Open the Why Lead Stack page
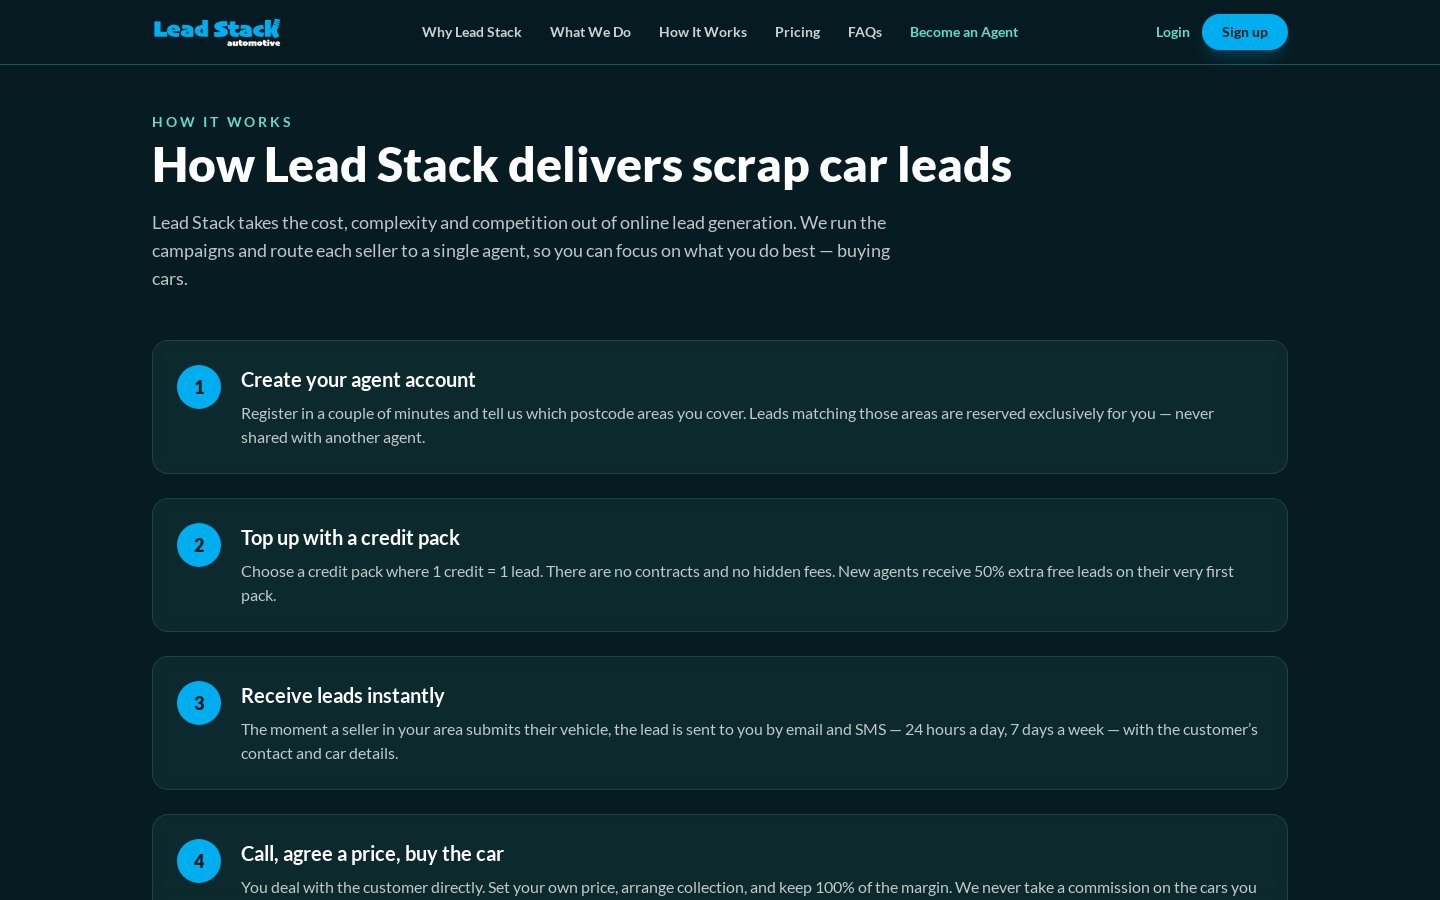1440x900 pixels. click(472, 32)
